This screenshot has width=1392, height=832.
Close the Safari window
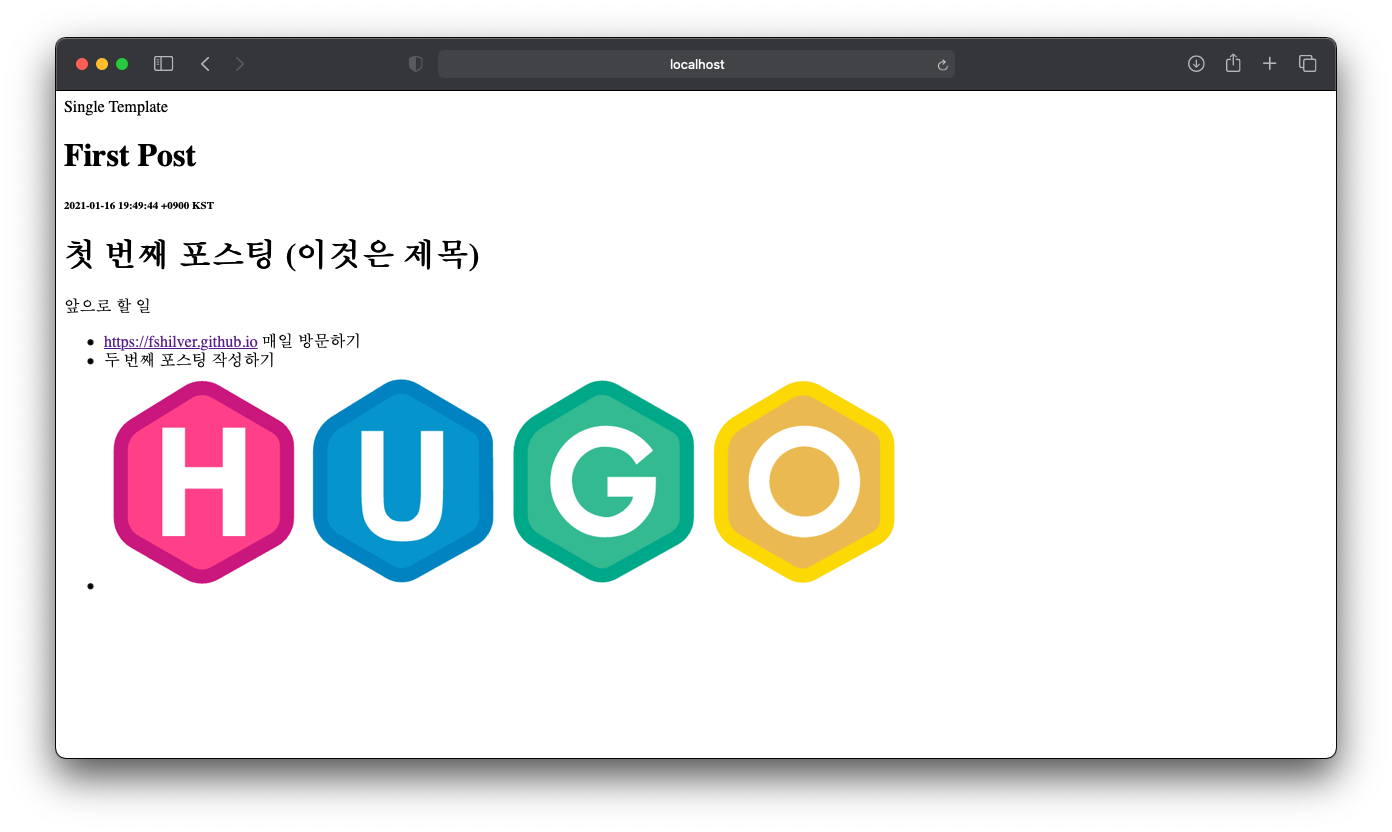82,64
